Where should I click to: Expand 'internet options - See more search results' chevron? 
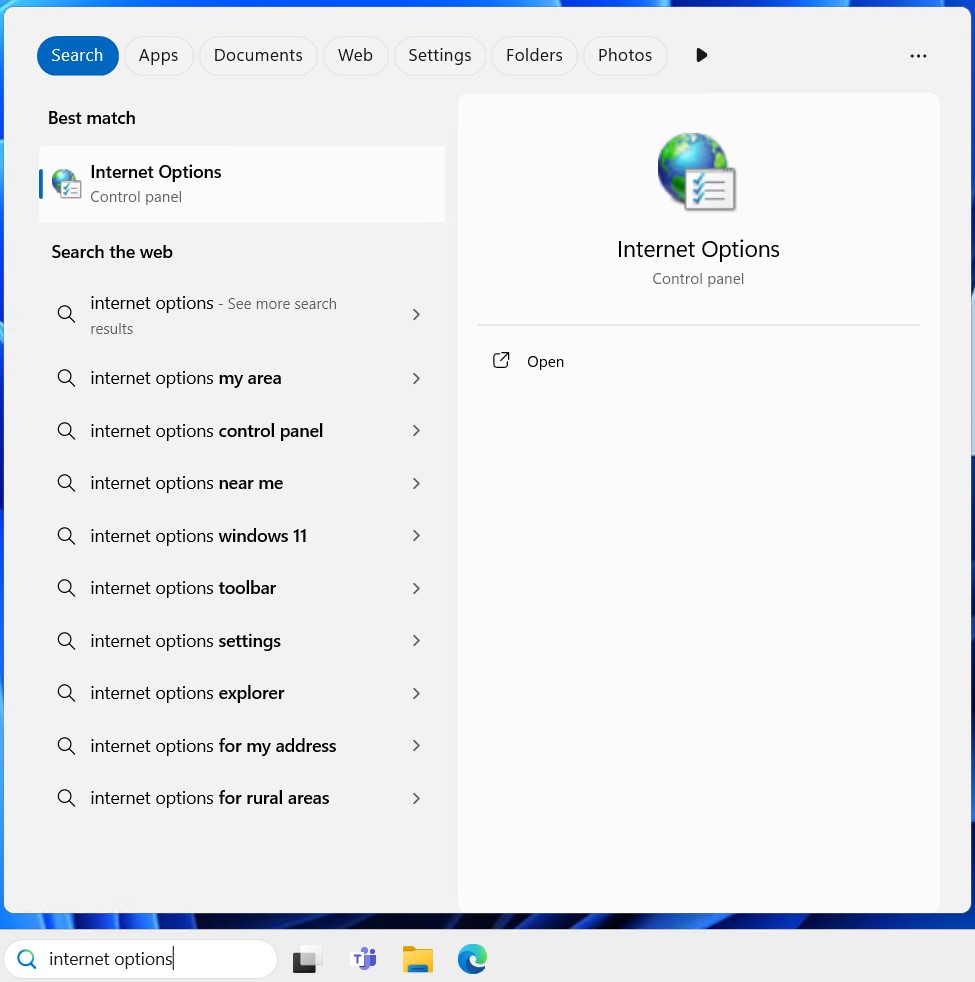point(416,314)
